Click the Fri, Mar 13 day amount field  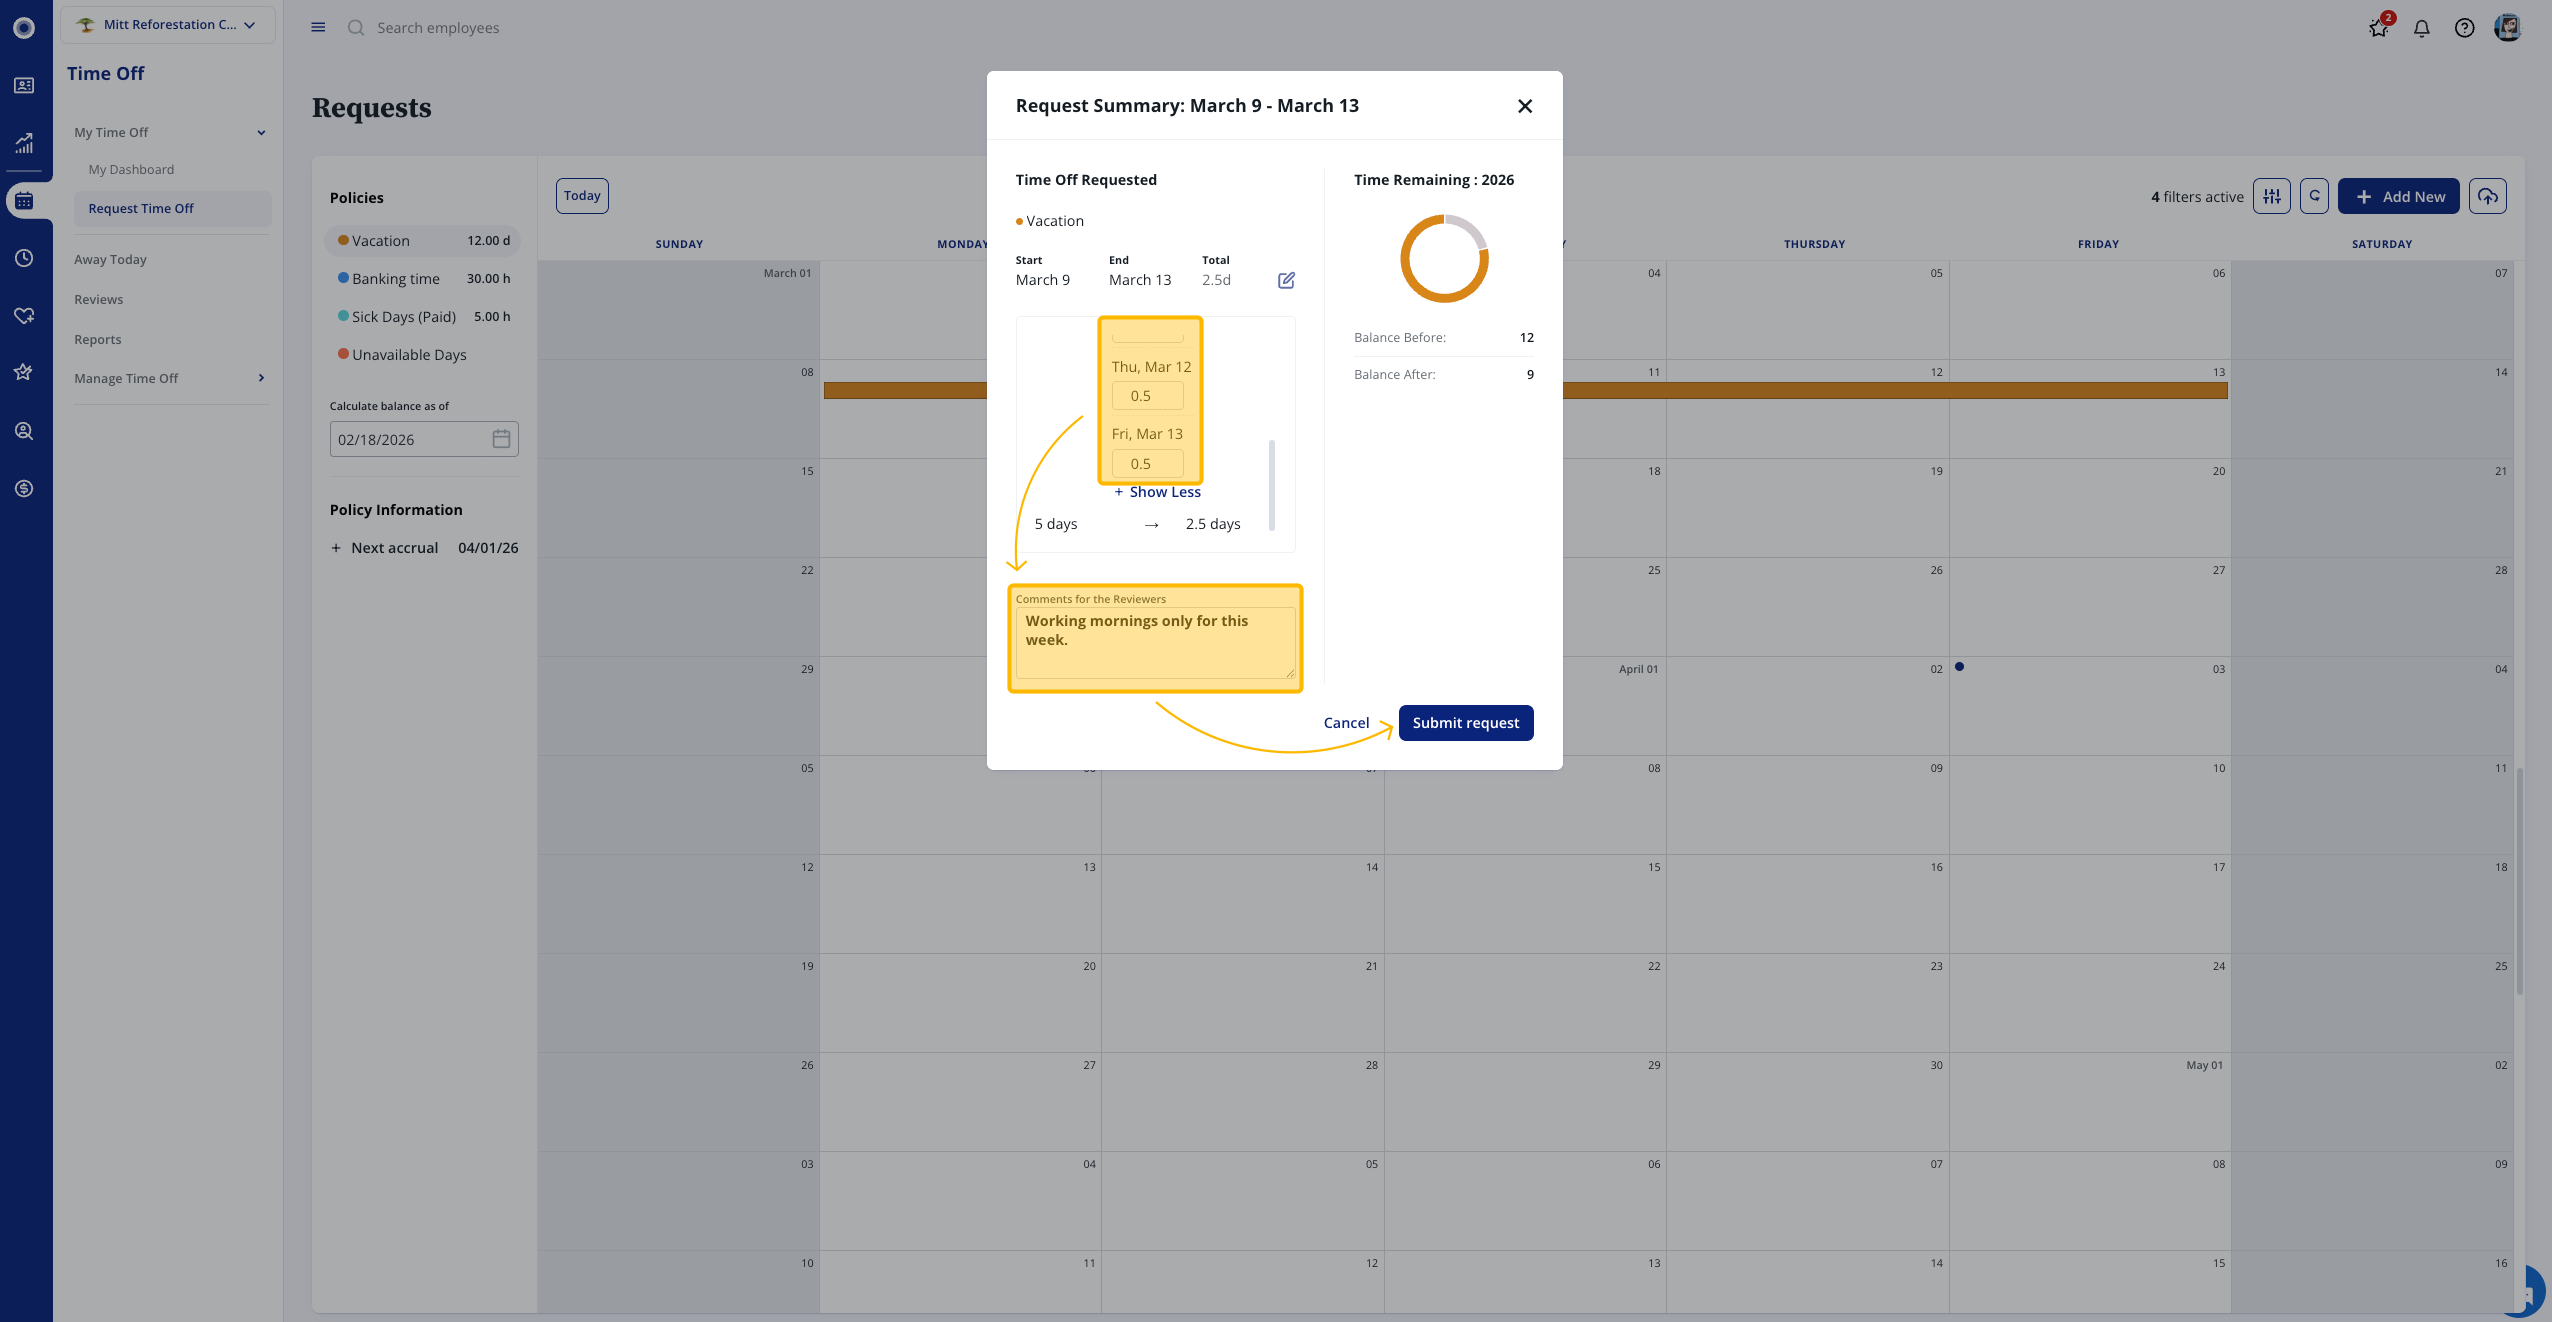click(x=1147, y=464)
